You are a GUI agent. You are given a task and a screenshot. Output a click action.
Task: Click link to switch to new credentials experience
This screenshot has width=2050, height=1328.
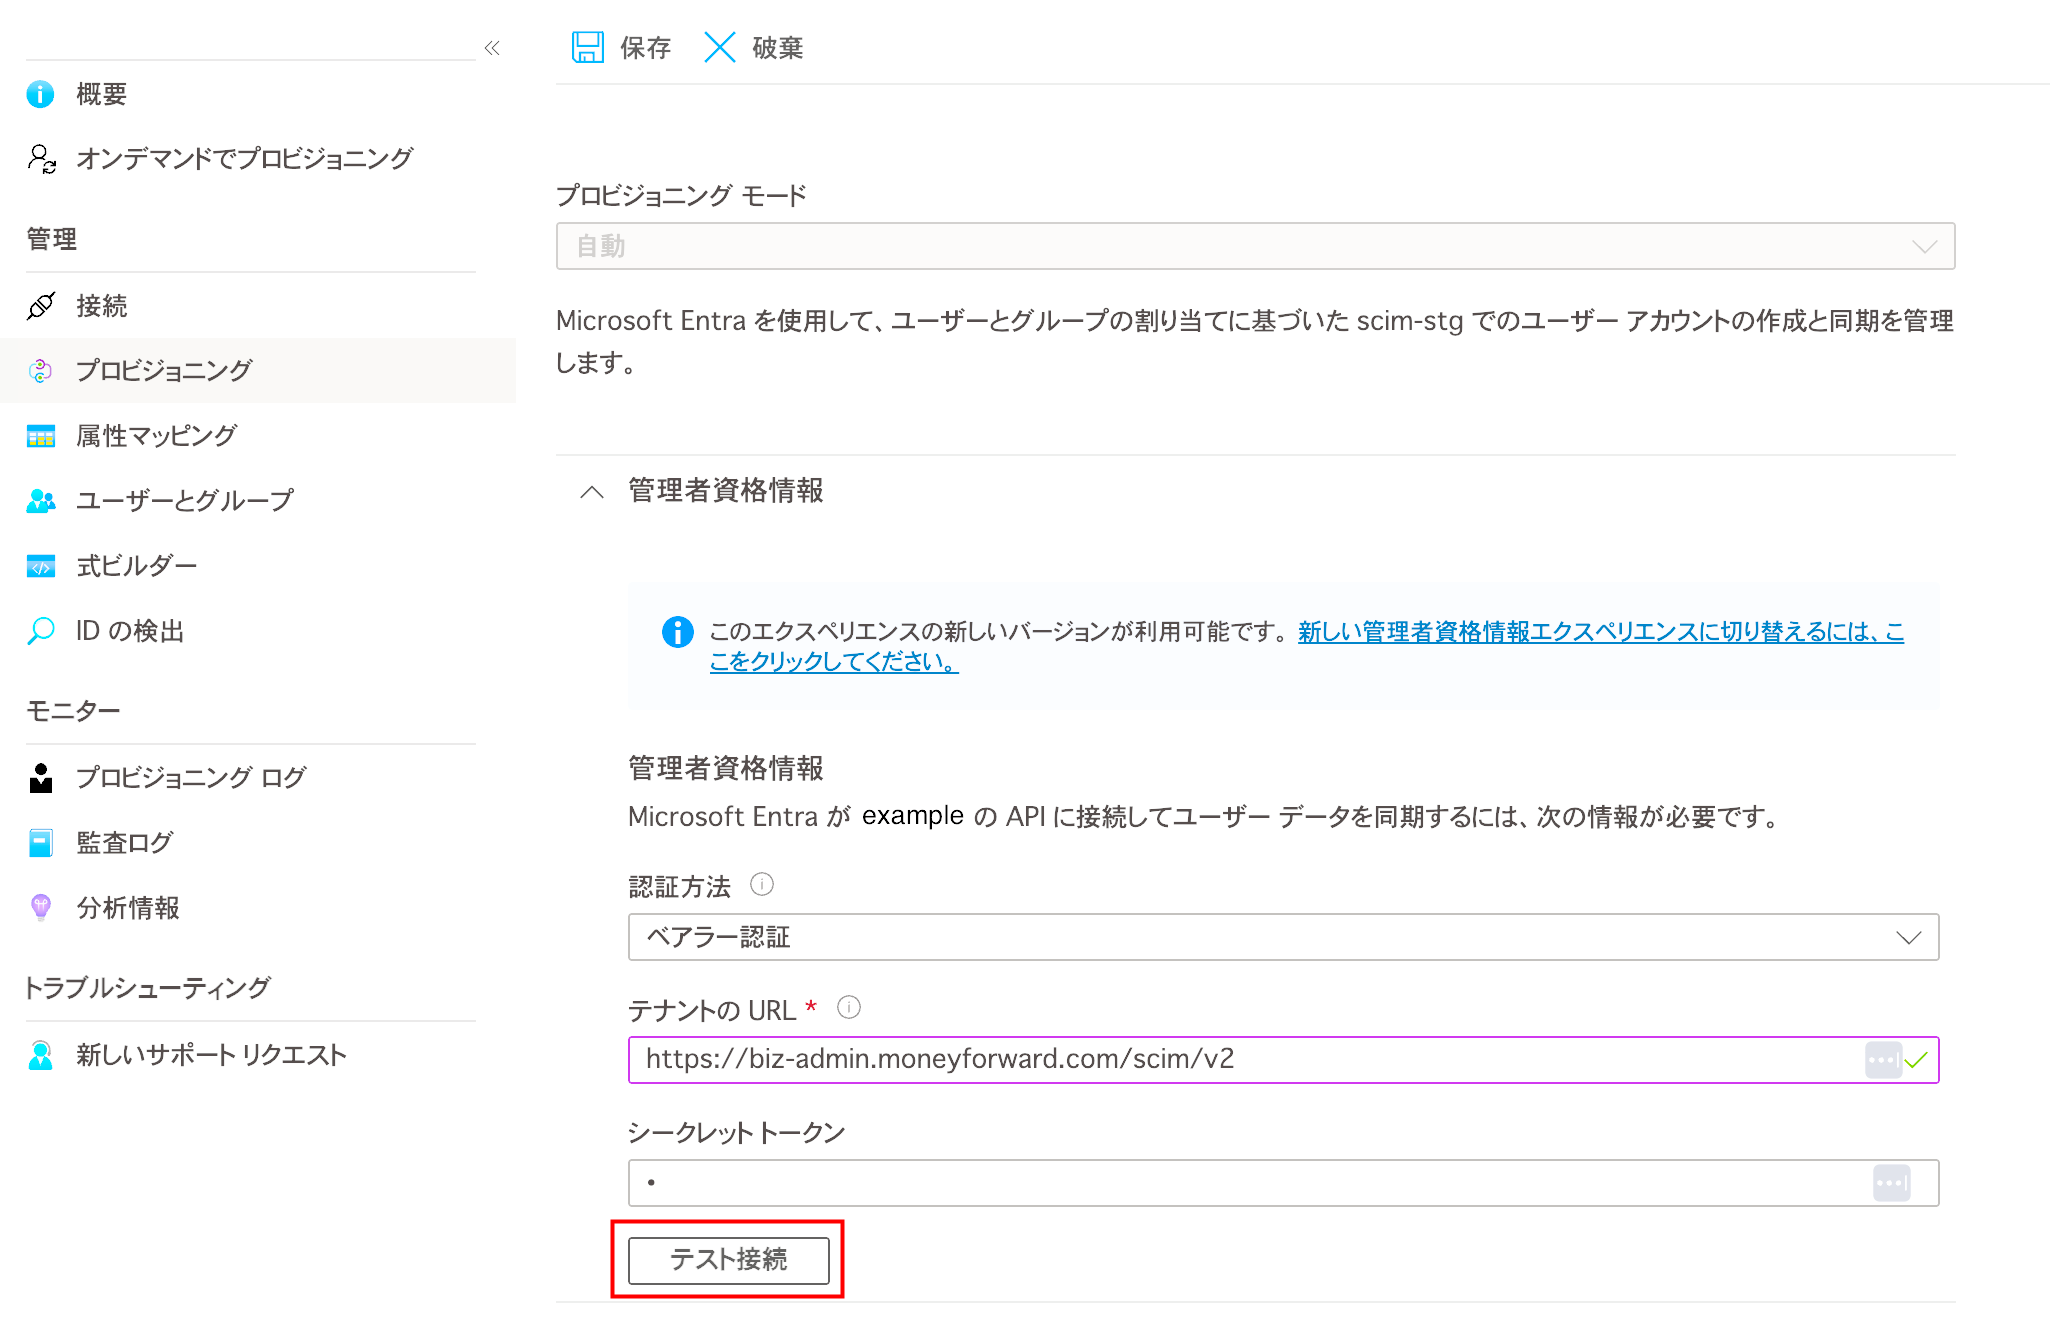pyautogui.click(x=1306, y=646)
